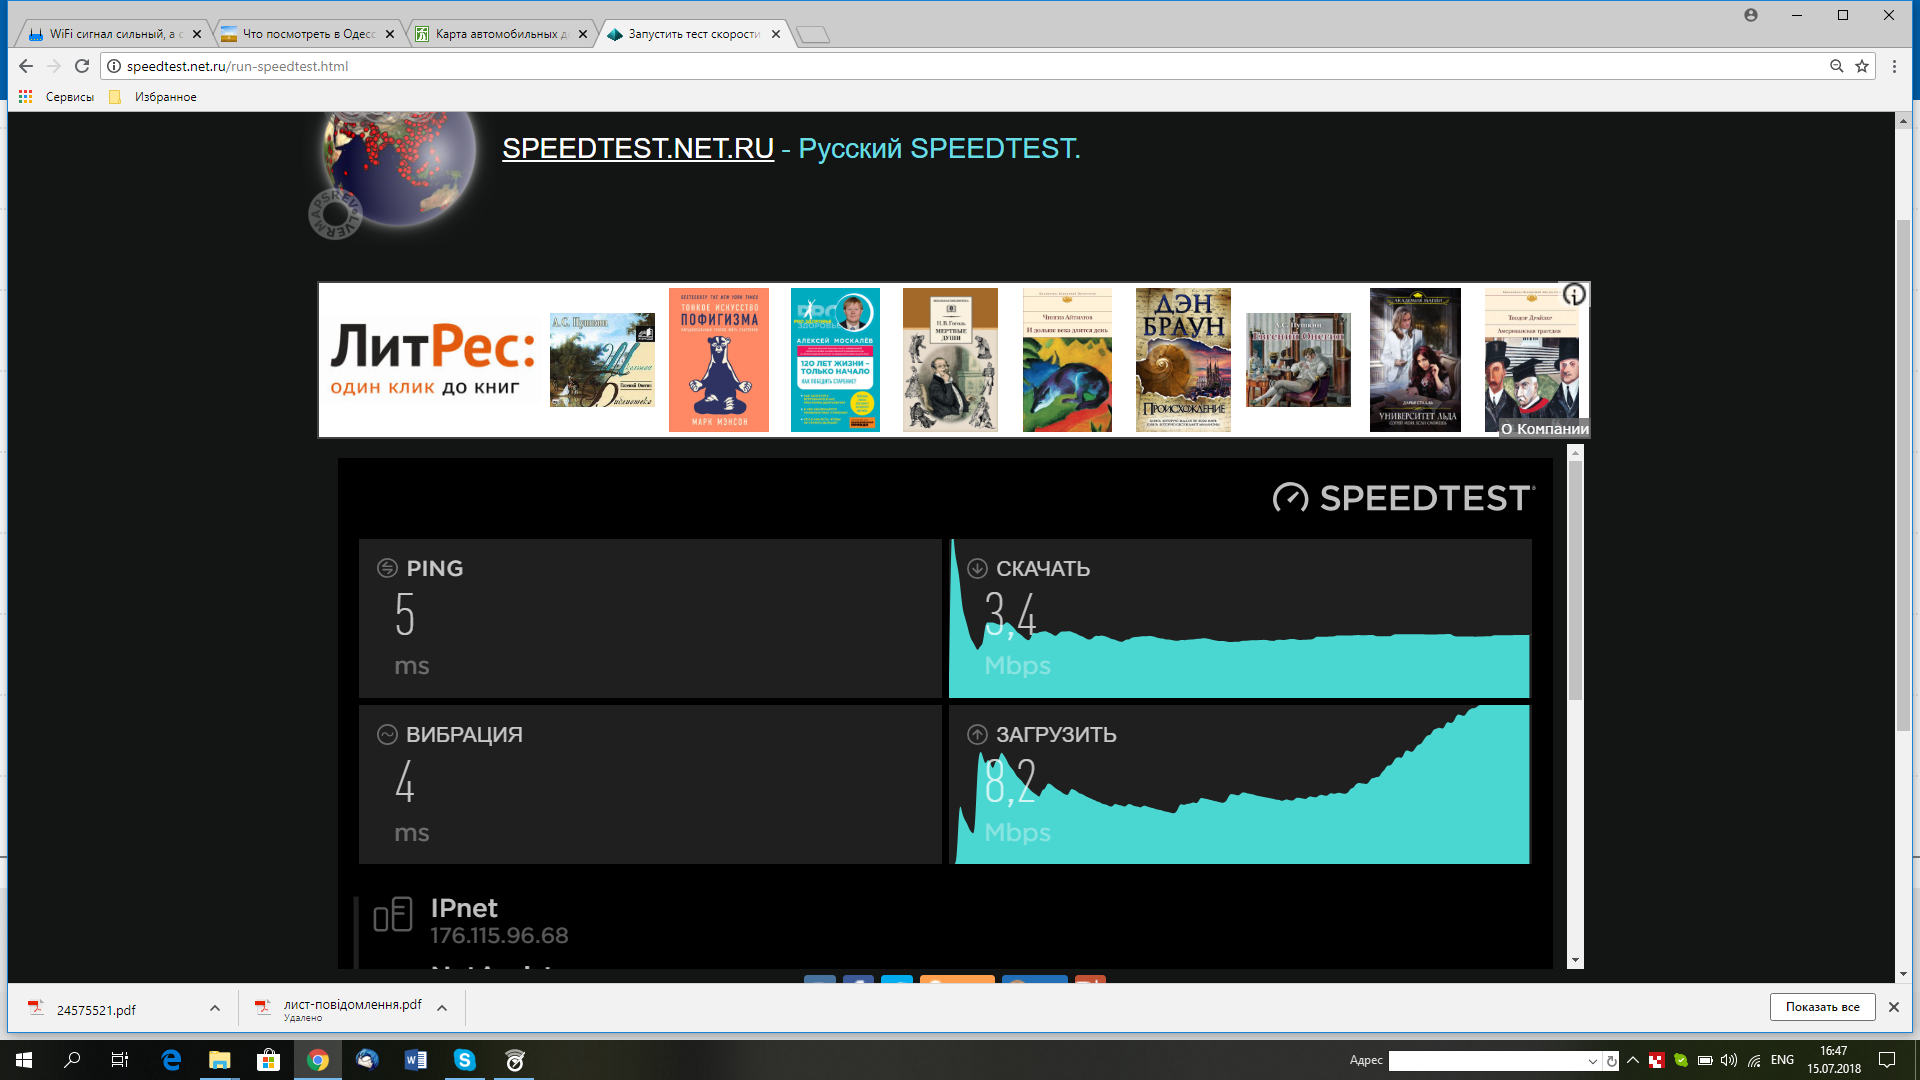This screenshot has width=1920, height=1080.
Task: Open the Университет льда book cover
Action: pyautogui.click(x=1415, y=360)
